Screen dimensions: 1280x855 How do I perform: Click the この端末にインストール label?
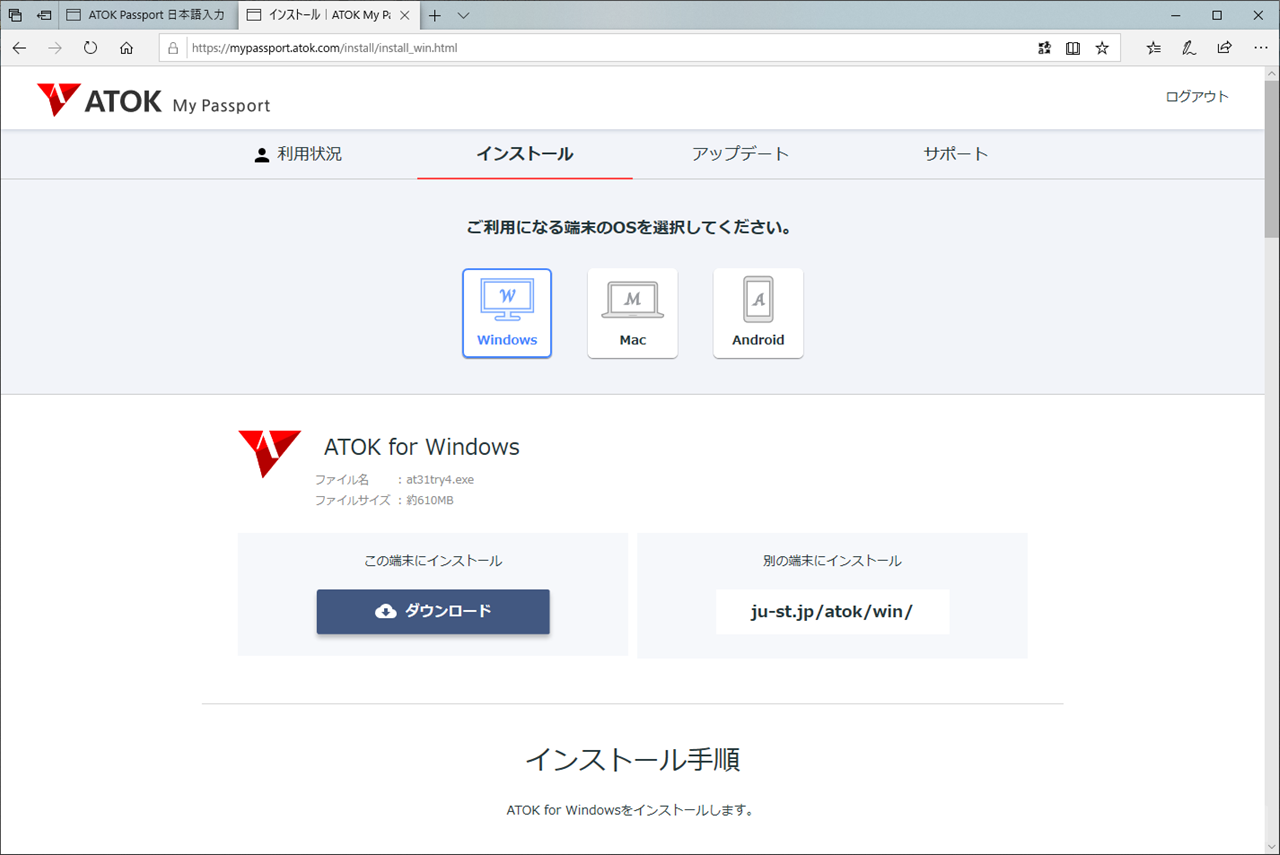(433, 561)
